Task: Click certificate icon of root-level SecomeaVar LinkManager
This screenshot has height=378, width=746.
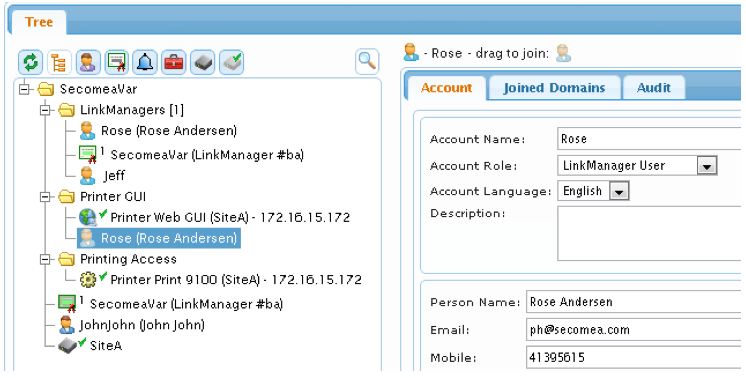Action: (x=67, y=303)
